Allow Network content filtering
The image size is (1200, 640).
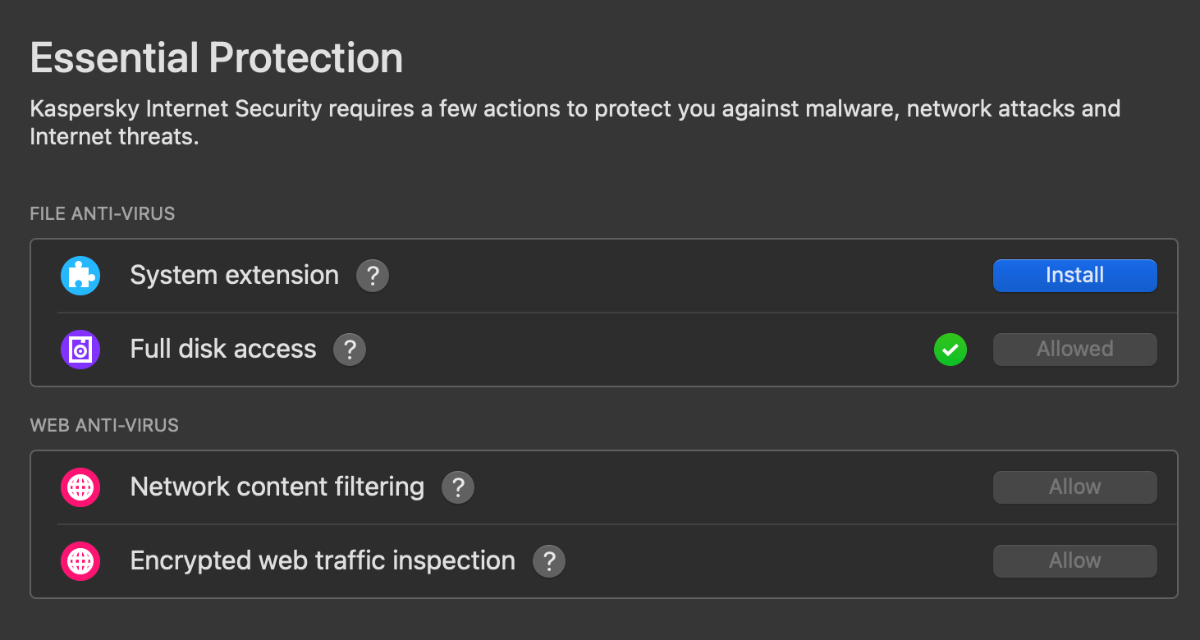tap(1074, 487)
